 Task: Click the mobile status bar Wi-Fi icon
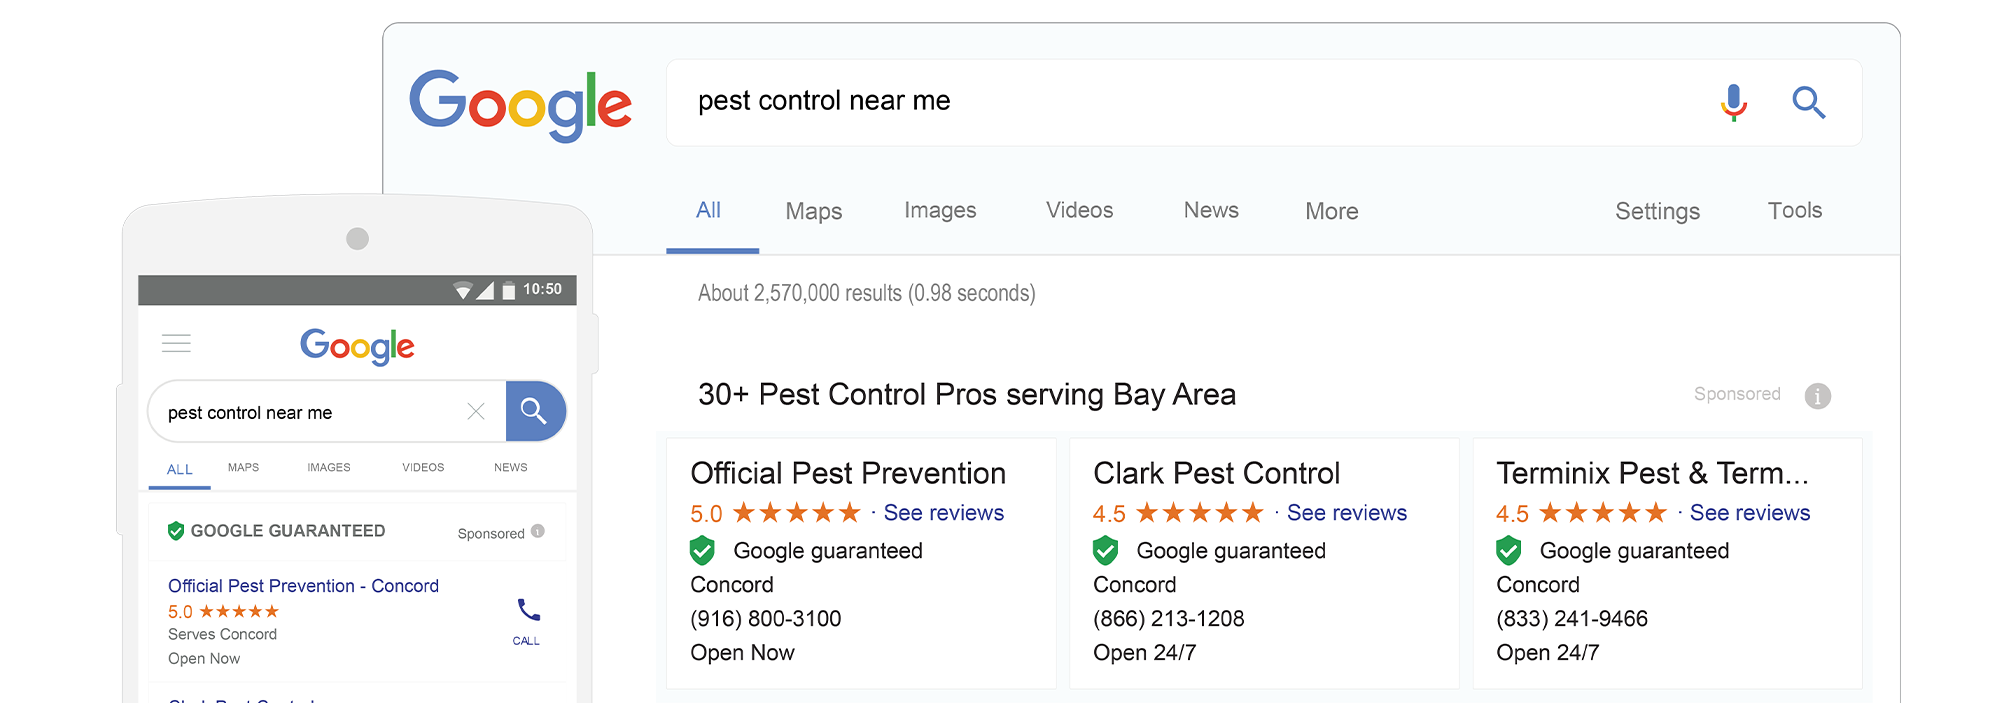pyautogui.click(x=462, y=290)
